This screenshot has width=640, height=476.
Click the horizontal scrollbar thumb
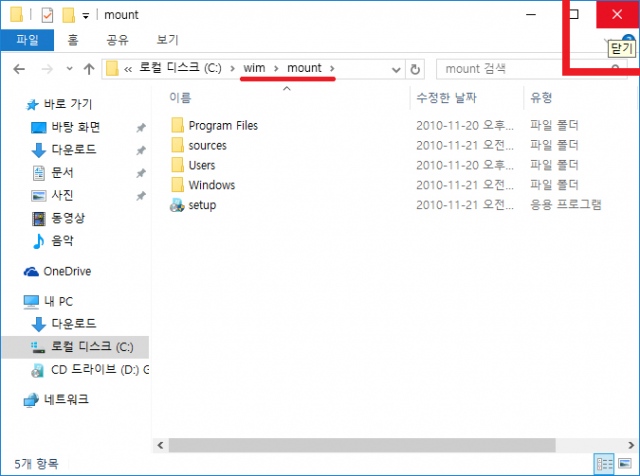pos(362,445)
